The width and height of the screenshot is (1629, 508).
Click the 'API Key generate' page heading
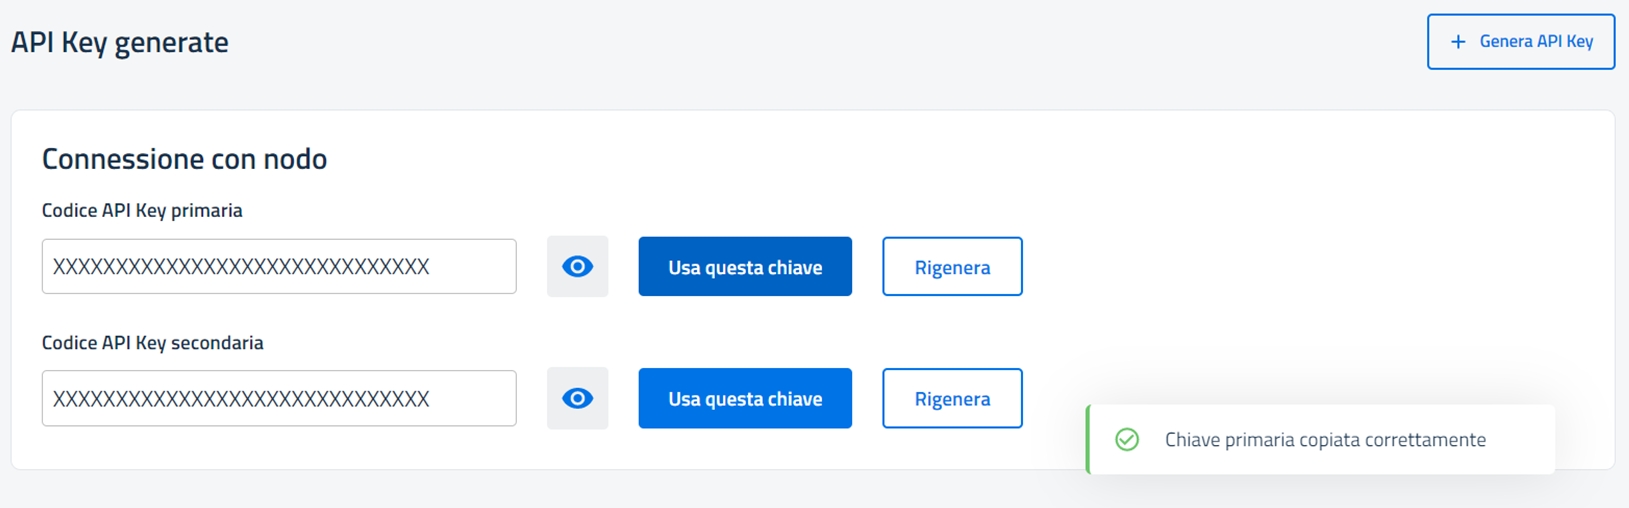pyautogui.click(x=120, y=42)
